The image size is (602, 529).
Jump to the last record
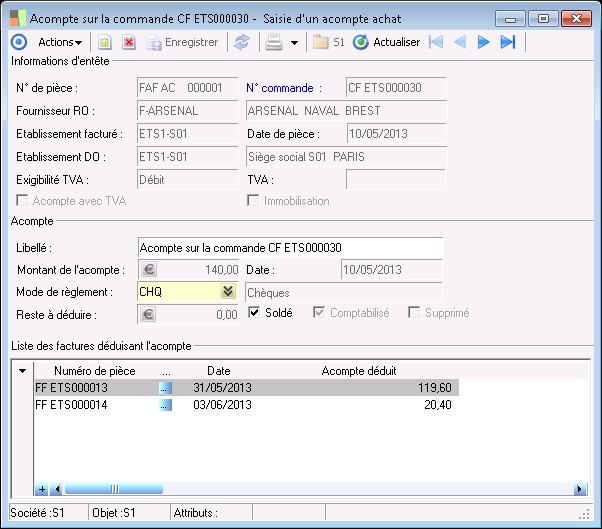point(508,42)
